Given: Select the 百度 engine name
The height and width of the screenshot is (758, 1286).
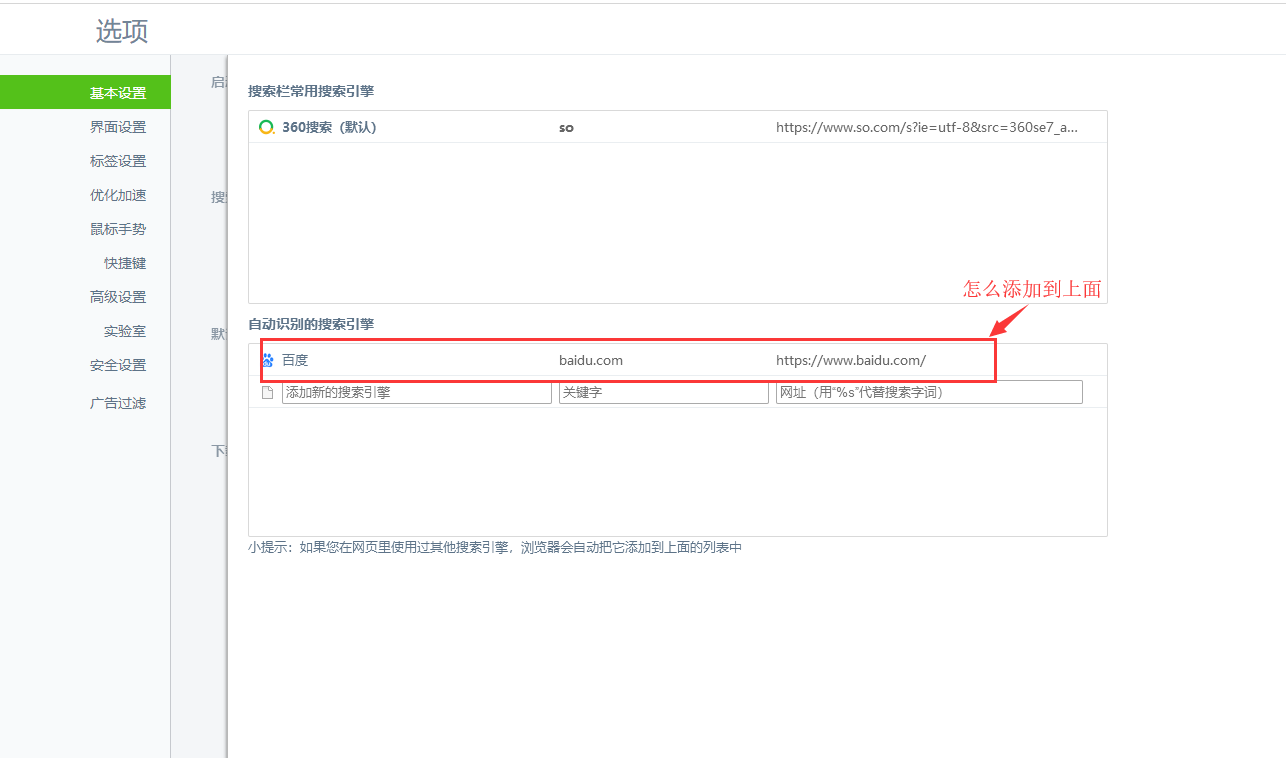Looking at the screenshot, I should click(295, 360).
